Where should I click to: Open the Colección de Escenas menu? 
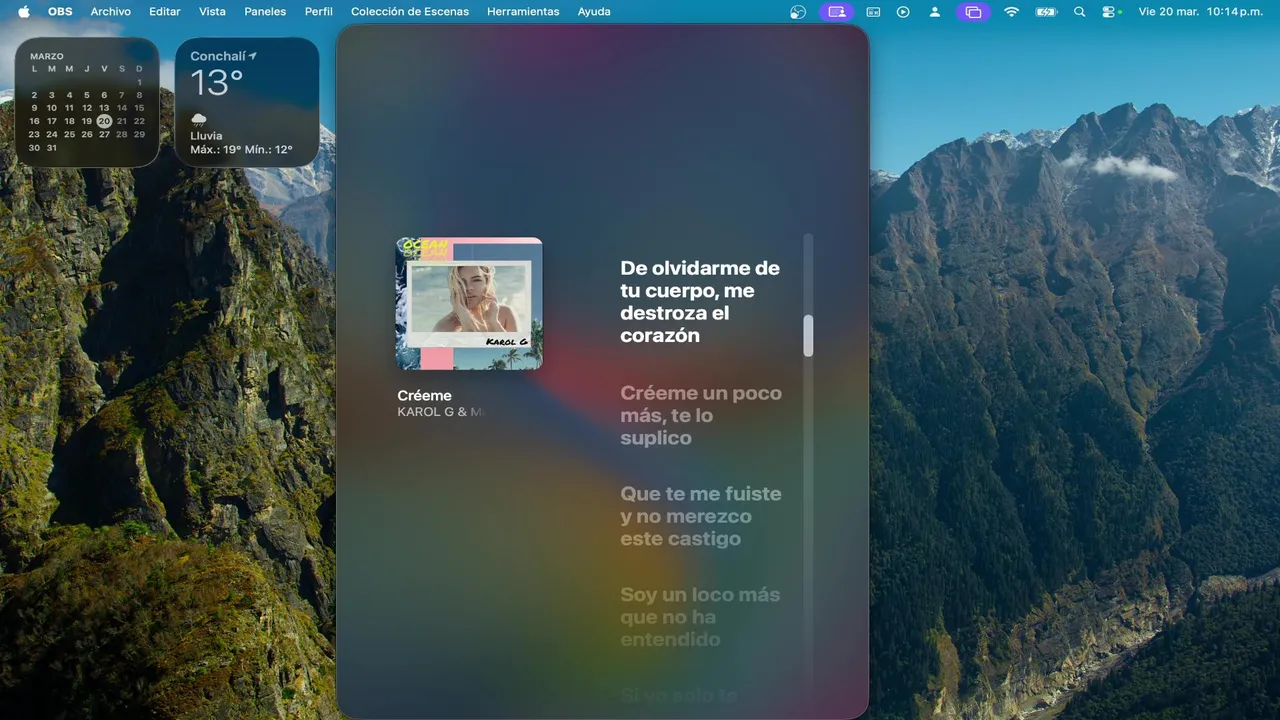tap(410, 12)
